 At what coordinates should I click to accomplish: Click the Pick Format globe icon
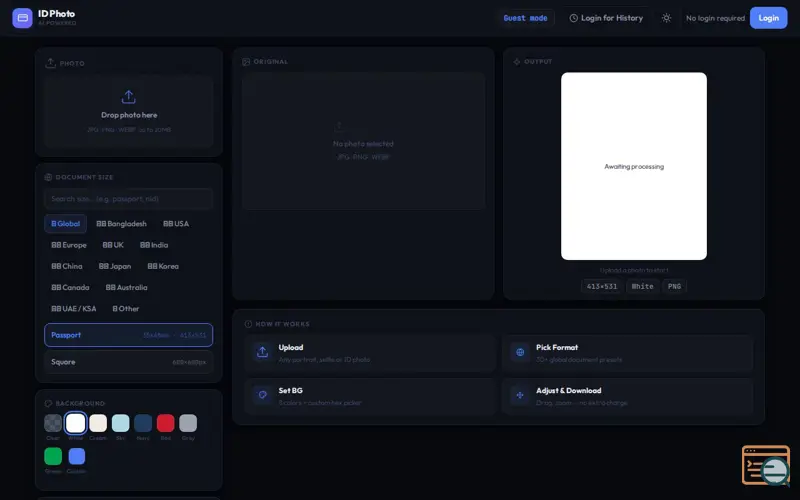click(x=520, y=352)
